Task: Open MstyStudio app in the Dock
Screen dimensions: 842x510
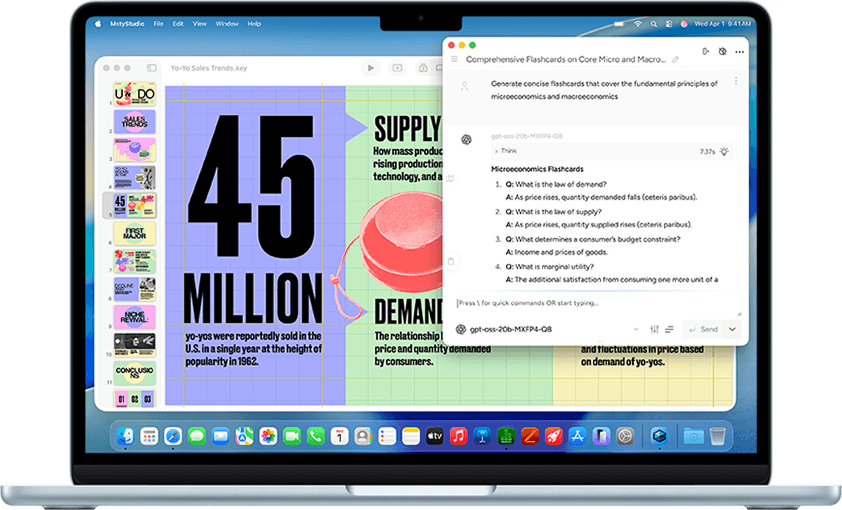Action: [x=659, y=436]
